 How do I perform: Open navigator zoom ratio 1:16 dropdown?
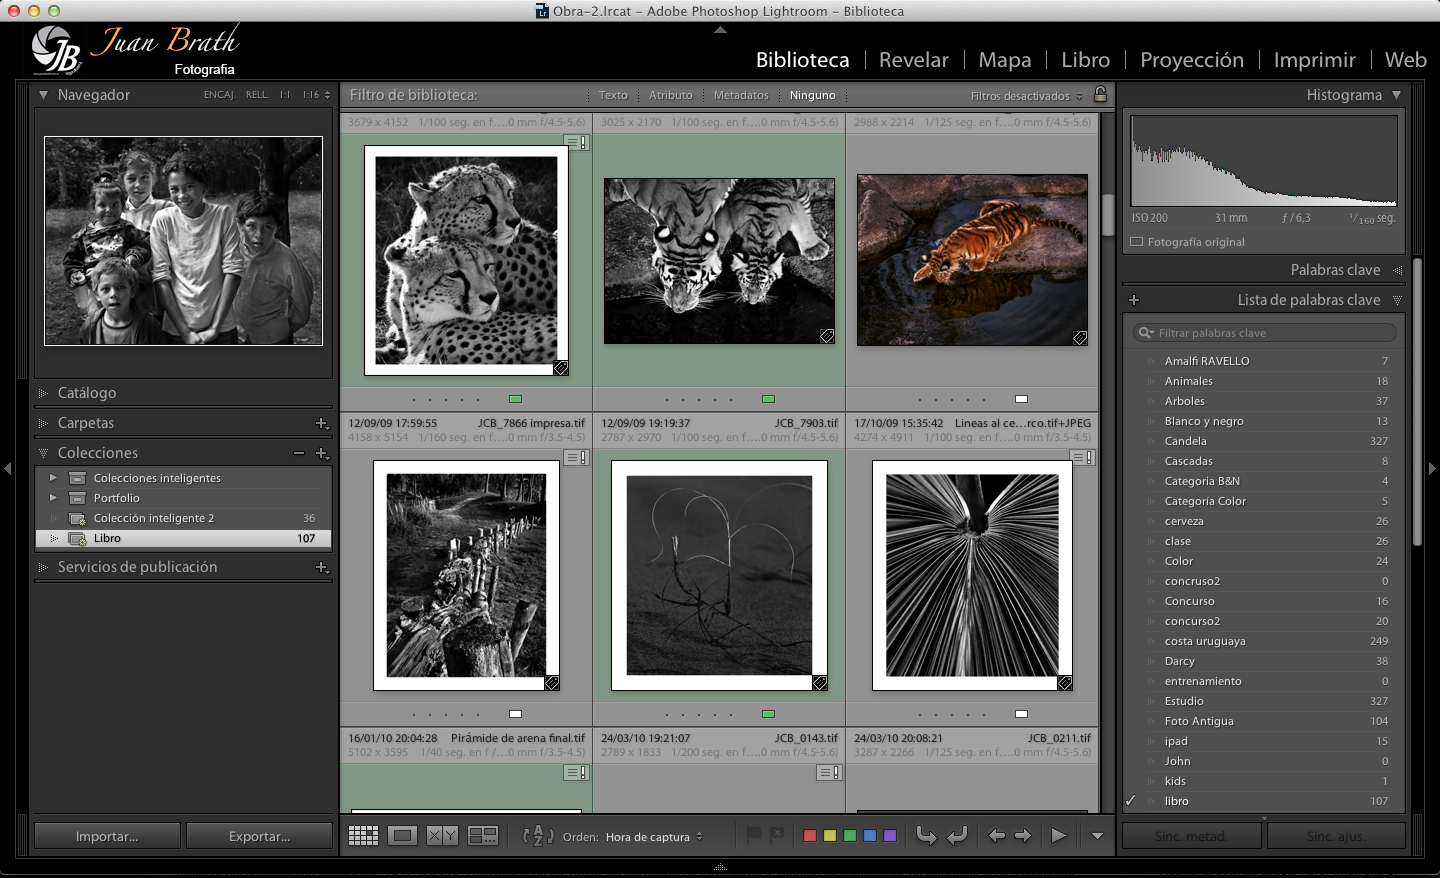(x=316, y=95)
